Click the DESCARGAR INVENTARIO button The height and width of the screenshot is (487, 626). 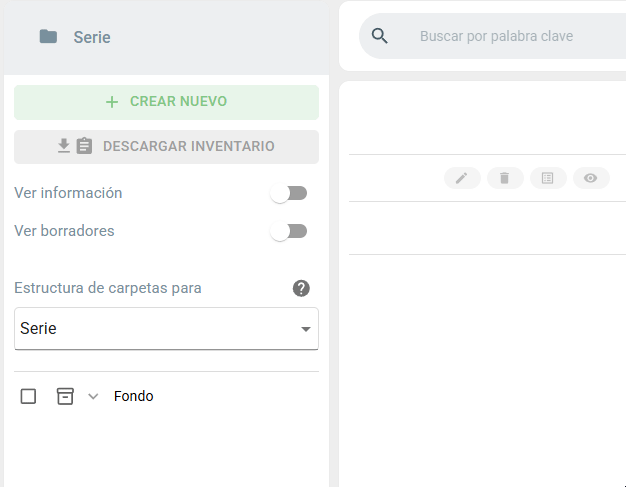(x=166, y=146)
